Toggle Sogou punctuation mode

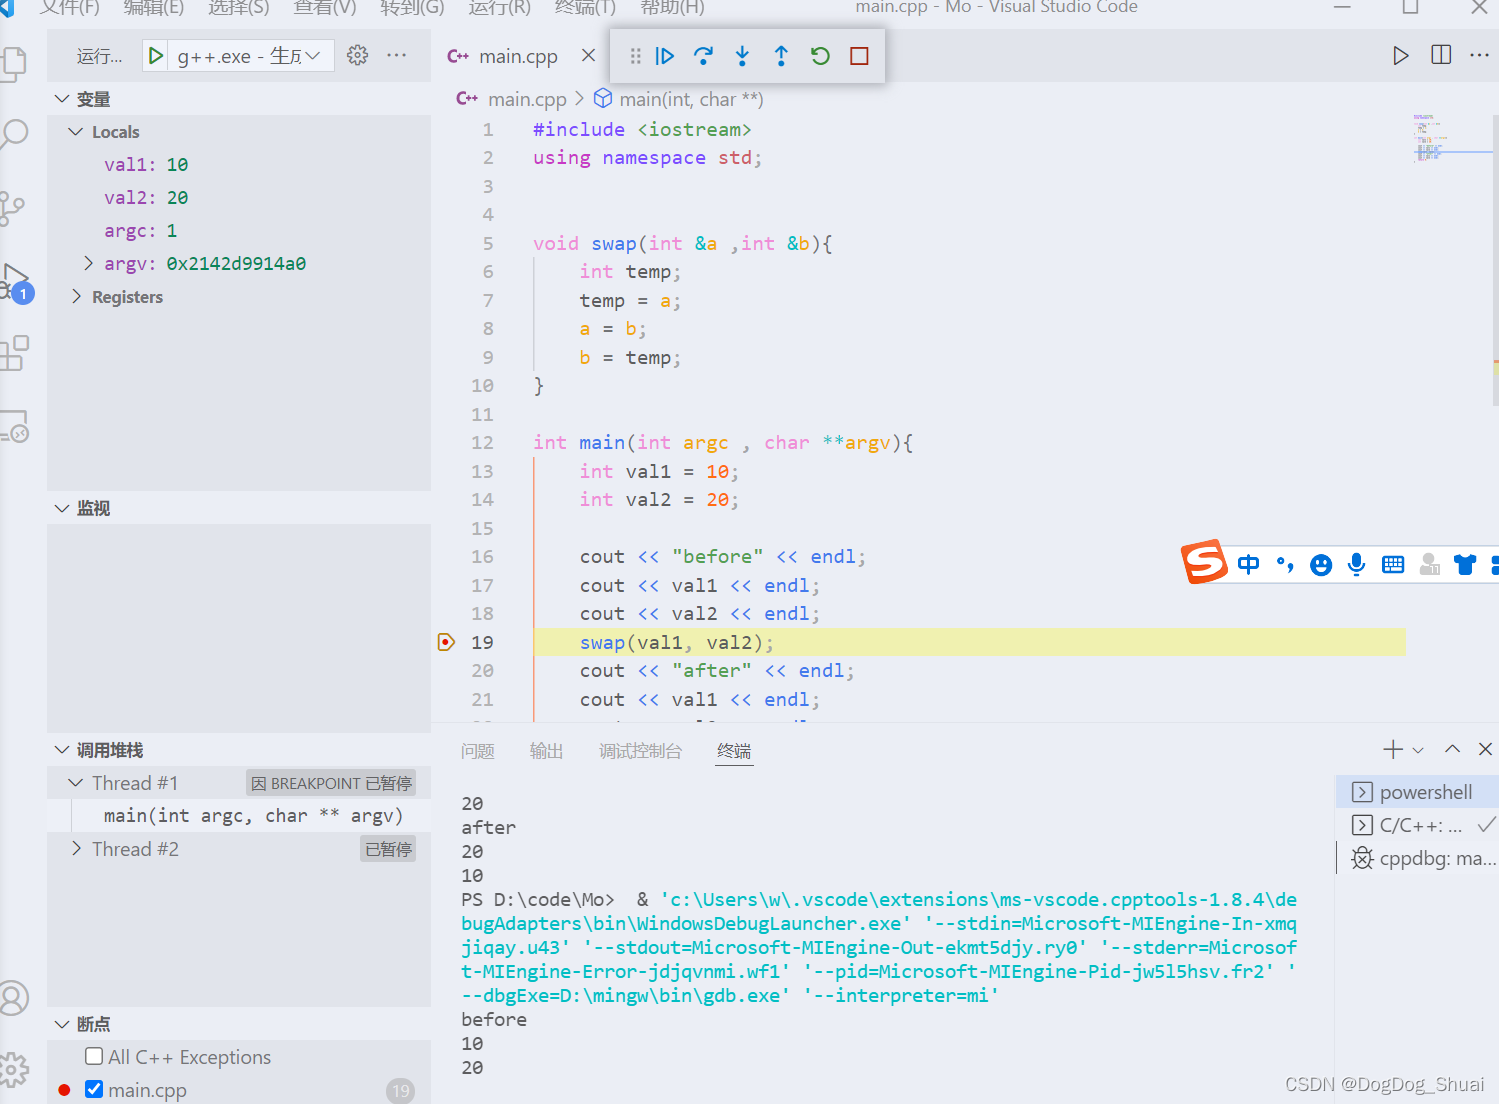pos(1285,564)
